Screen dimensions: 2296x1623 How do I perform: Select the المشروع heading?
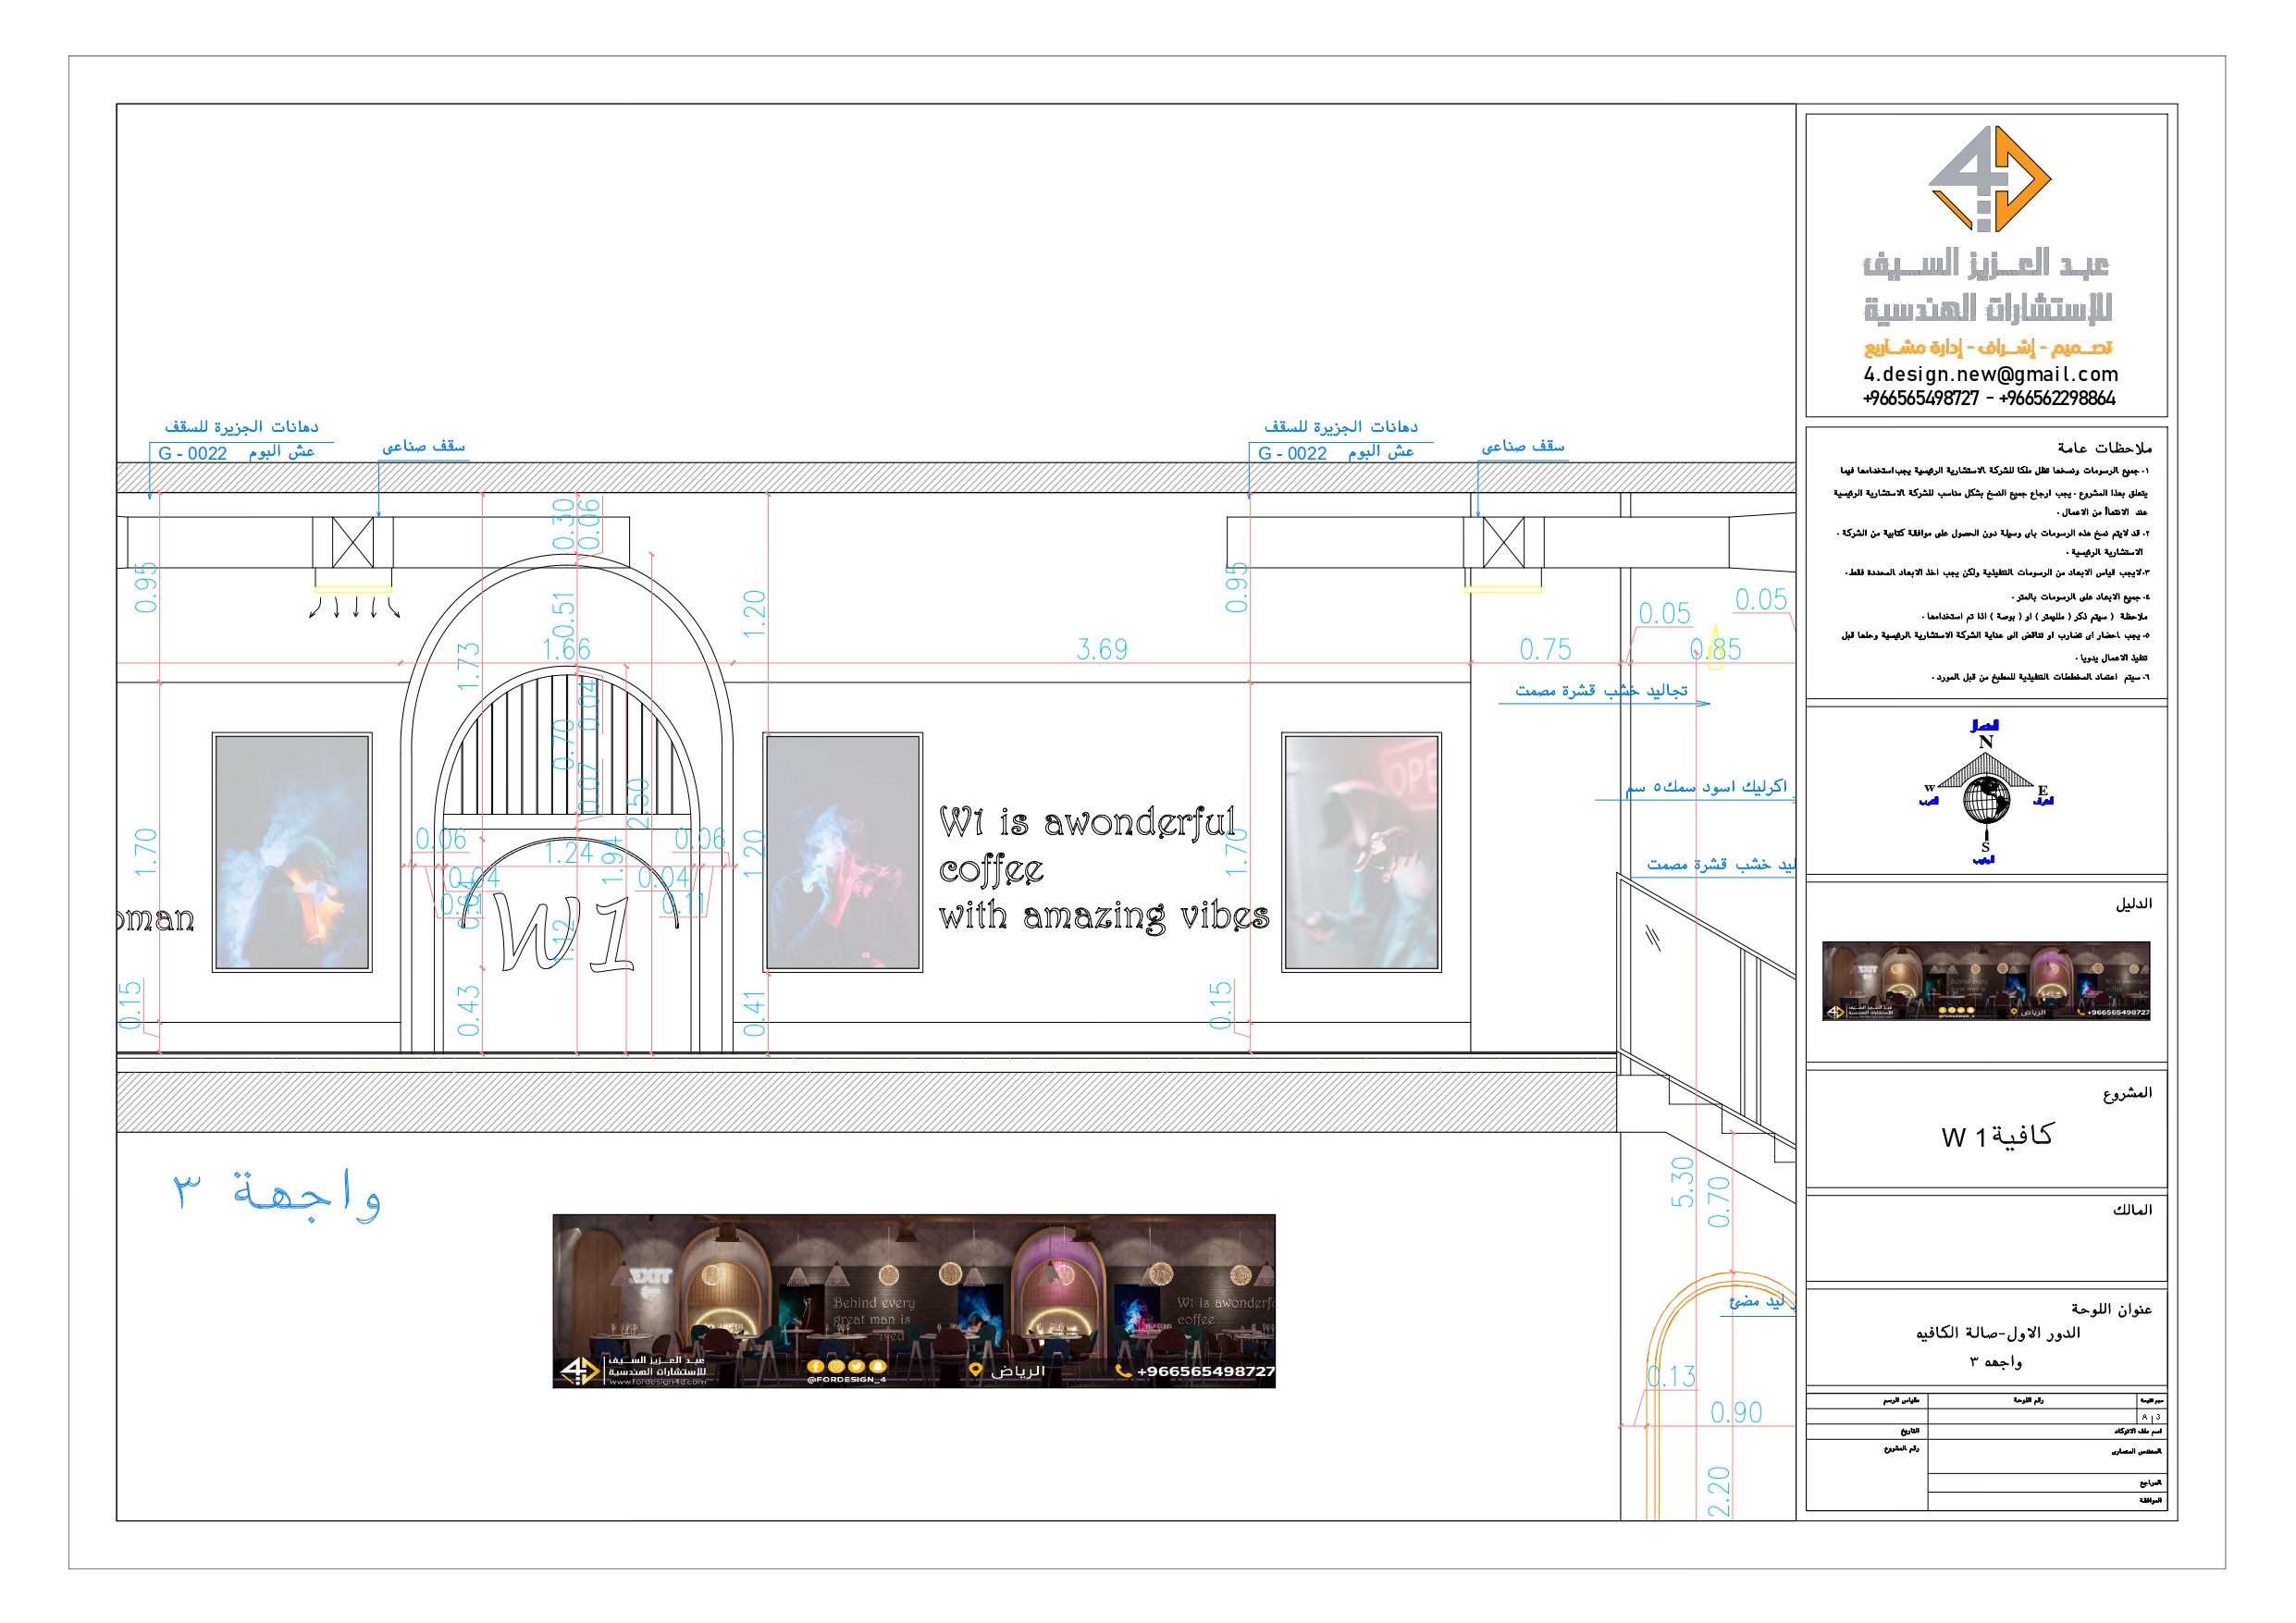point(2127,1092)
